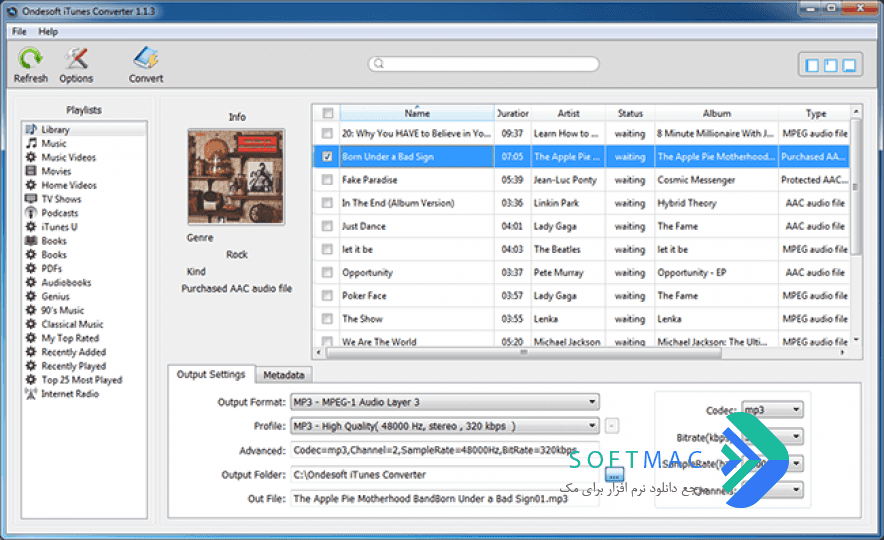Viewport: 884px width, 540px height.
Task: Select the third panel layout icon
Action: point(849,66)
